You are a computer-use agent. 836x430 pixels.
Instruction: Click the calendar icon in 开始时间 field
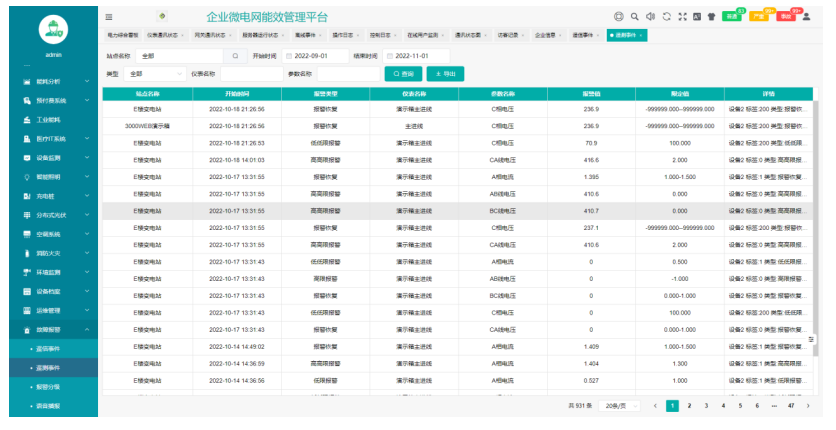click(x=289, y=56)
